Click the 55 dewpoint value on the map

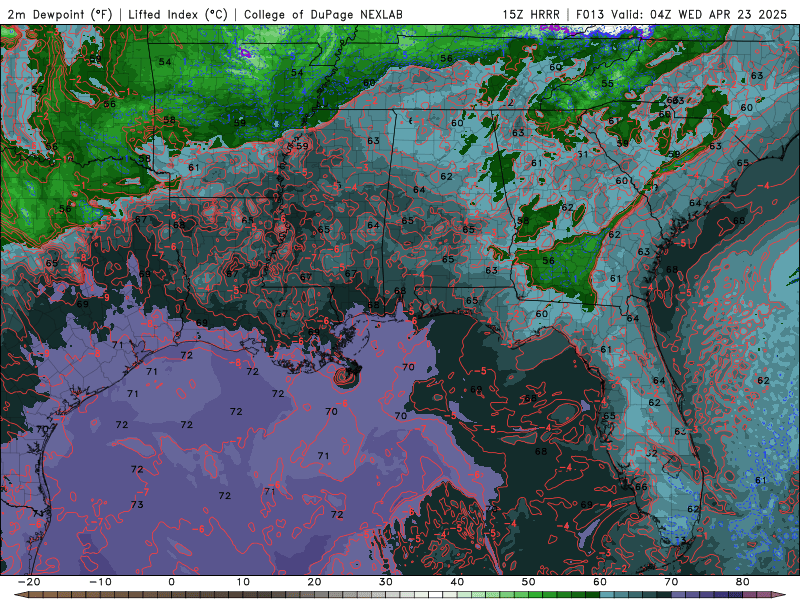(x=607, y=84)
